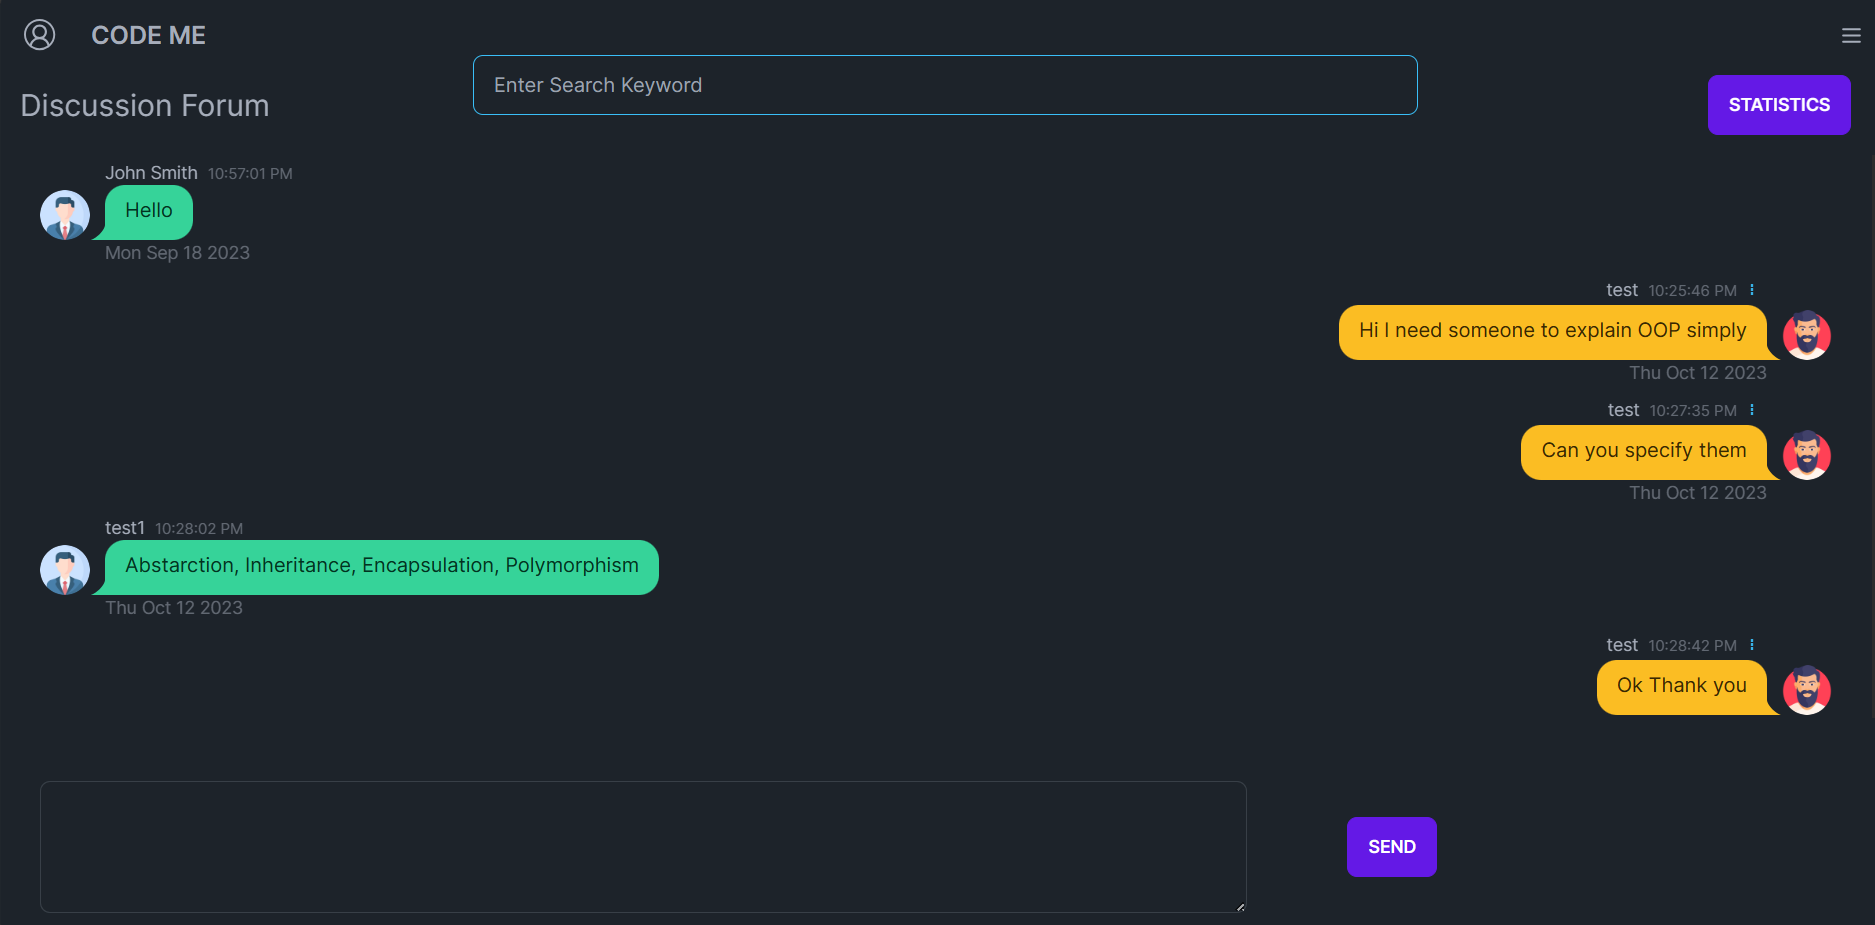Open options for the 10:28:42 PM message
Image resolution: width=1875 pixels, height=925 pixels.
[x=1752, y=645]
